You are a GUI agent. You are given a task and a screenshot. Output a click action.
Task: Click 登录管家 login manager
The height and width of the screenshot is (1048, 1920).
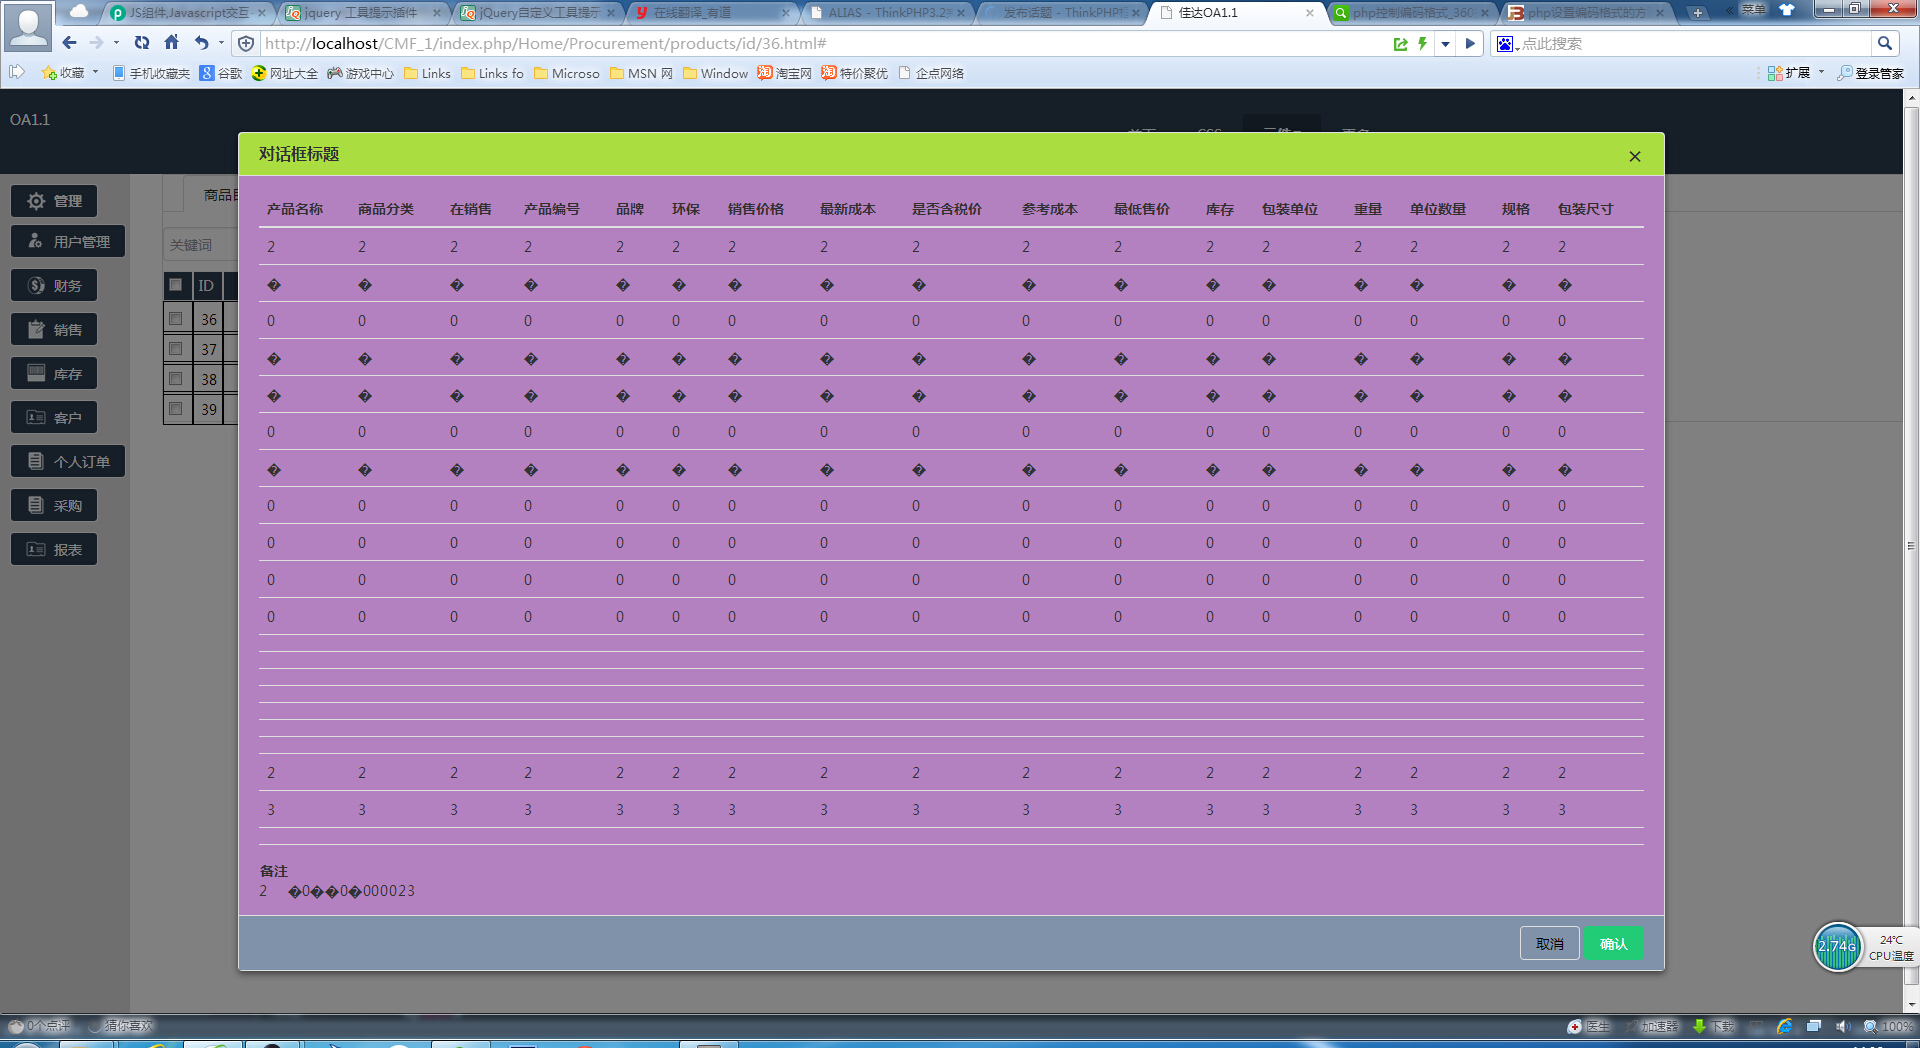(x=1870, y=73)
